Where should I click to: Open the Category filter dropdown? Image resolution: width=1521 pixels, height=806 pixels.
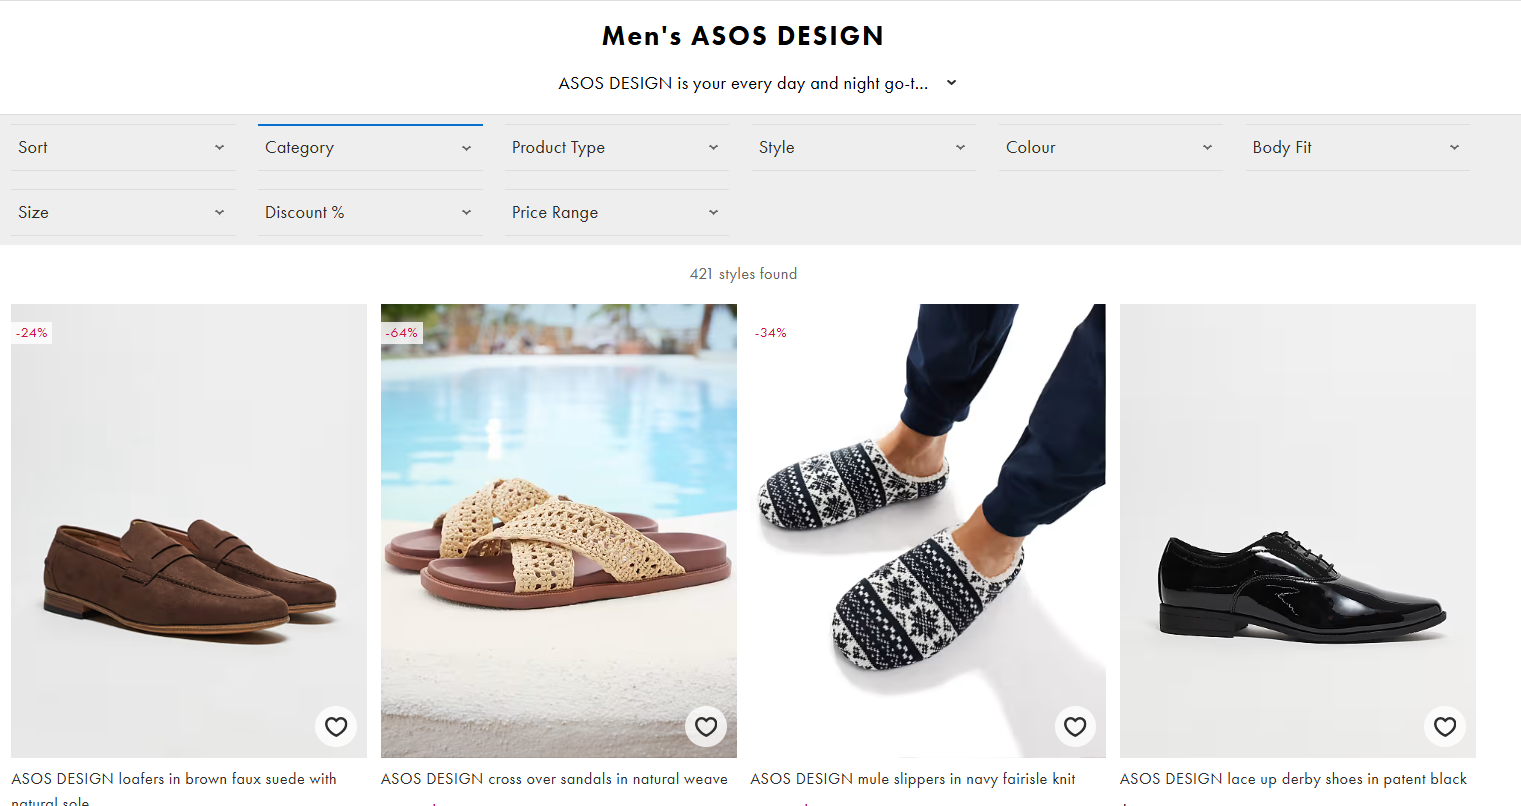click(370, 147)
